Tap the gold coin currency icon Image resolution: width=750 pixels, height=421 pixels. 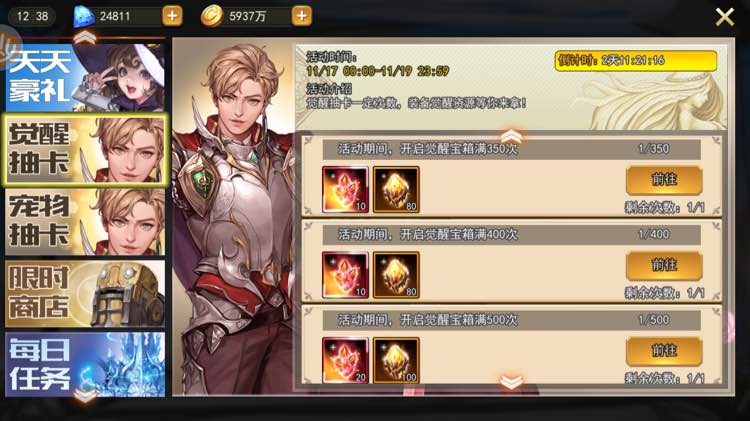(212, 16)
